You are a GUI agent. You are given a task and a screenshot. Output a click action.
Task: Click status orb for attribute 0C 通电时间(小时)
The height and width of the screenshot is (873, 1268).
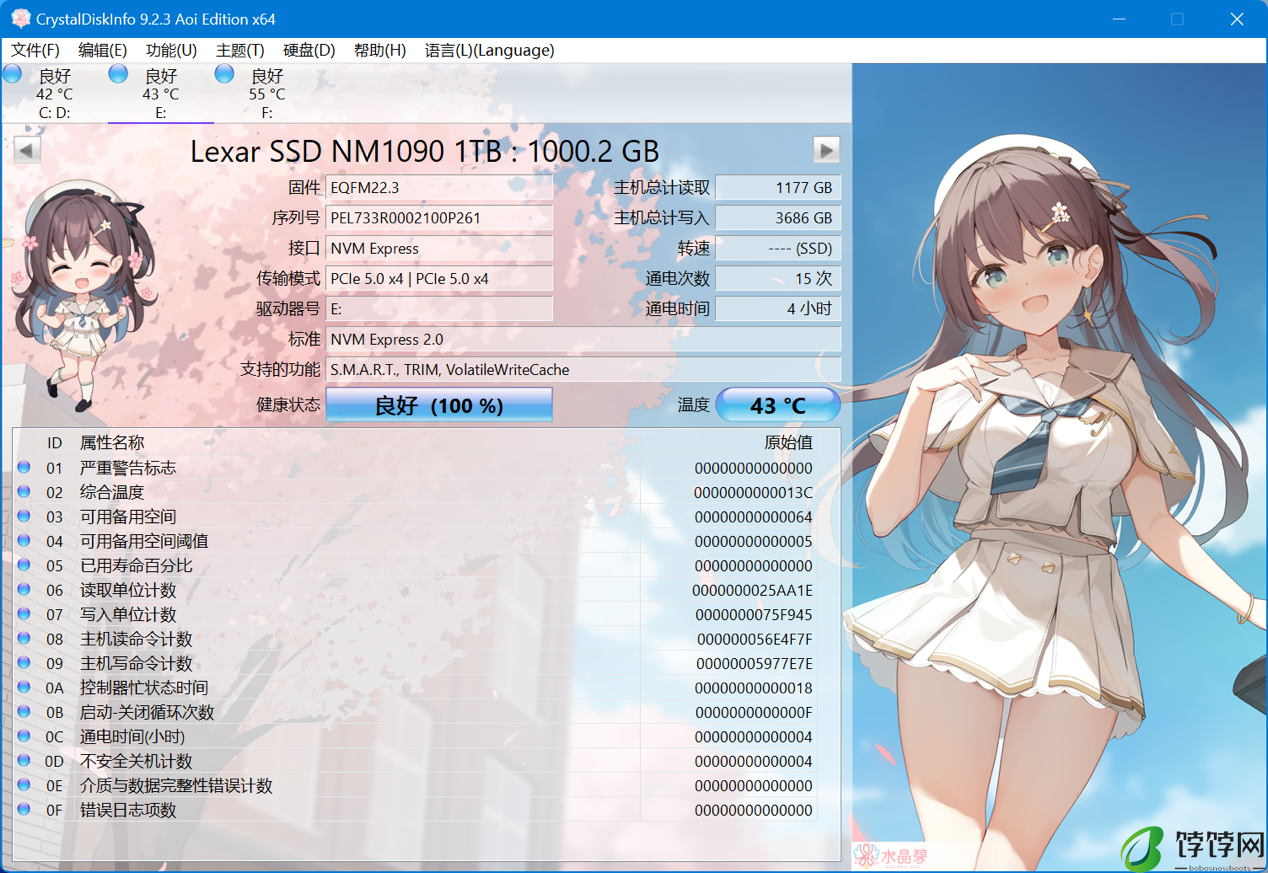[x=24, y=736]
